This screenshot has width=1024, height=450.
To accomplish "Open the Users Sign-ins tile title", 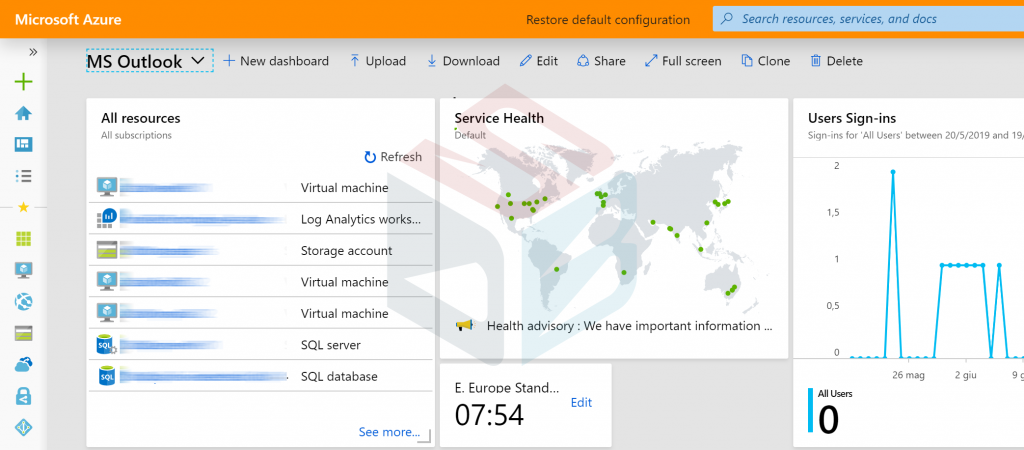I will pyautogui.click(x=852, y=118).
